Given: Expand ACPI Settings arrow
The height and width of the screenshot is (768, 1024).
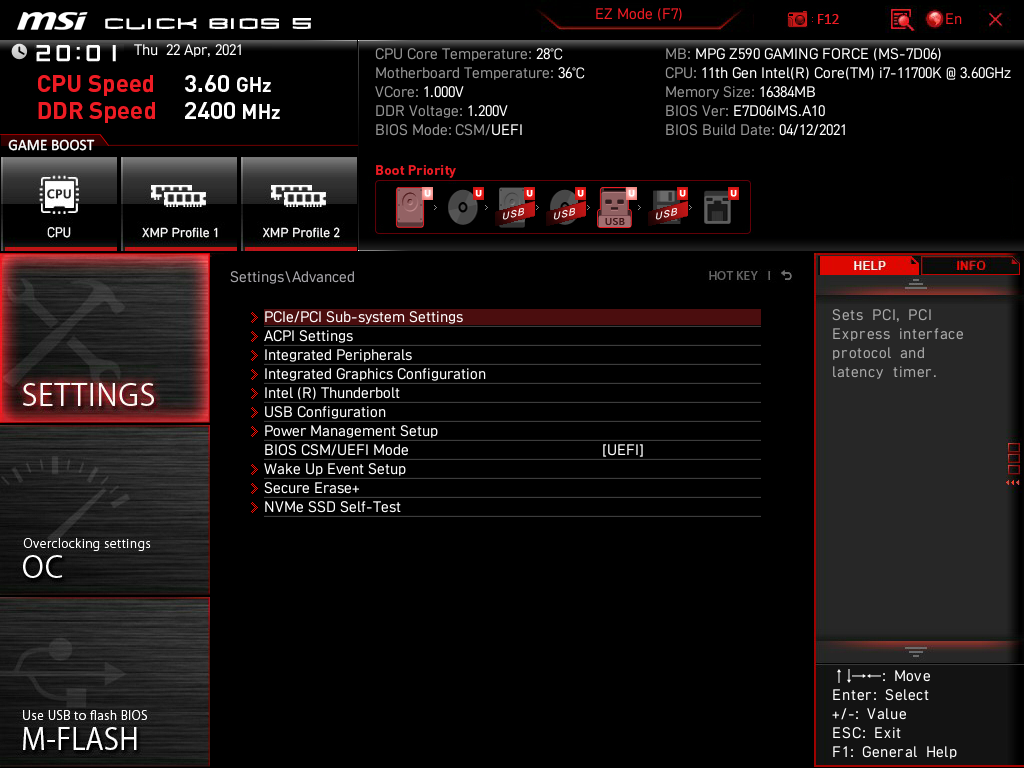Looking at the screenshot, I should pos(254,336).
